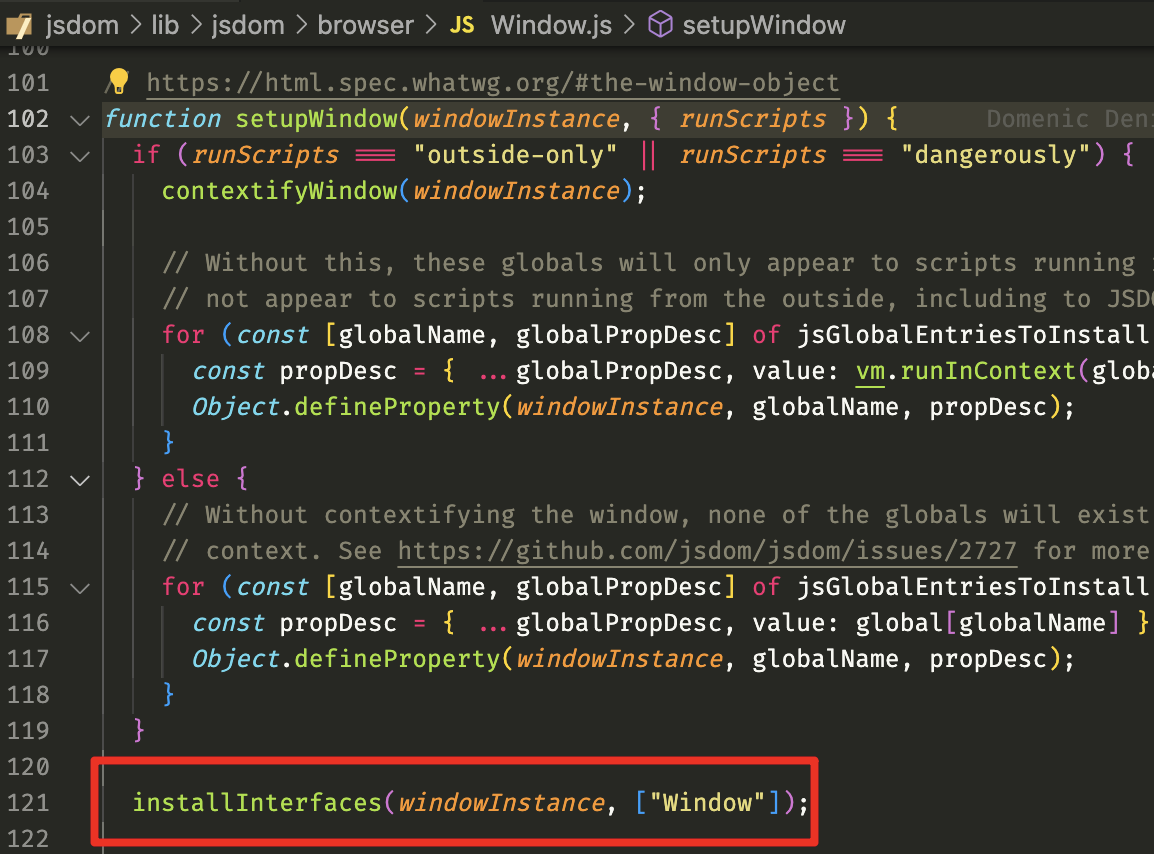Click runInContext on line 109
The width and height of the screenshot is (1154, 854).
988,371
